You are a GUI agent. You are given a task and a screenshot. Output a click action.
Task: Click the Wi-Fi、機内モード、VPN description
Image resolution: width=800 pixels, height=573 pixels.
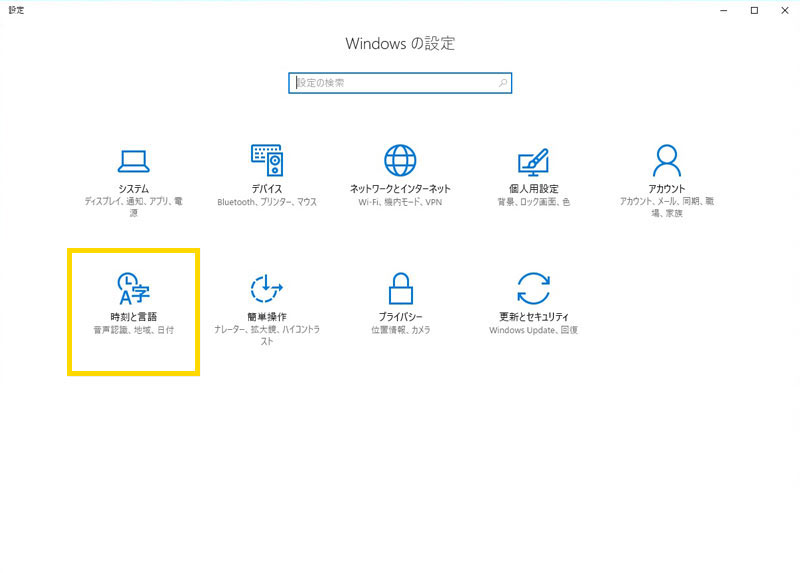coord(400,202)
